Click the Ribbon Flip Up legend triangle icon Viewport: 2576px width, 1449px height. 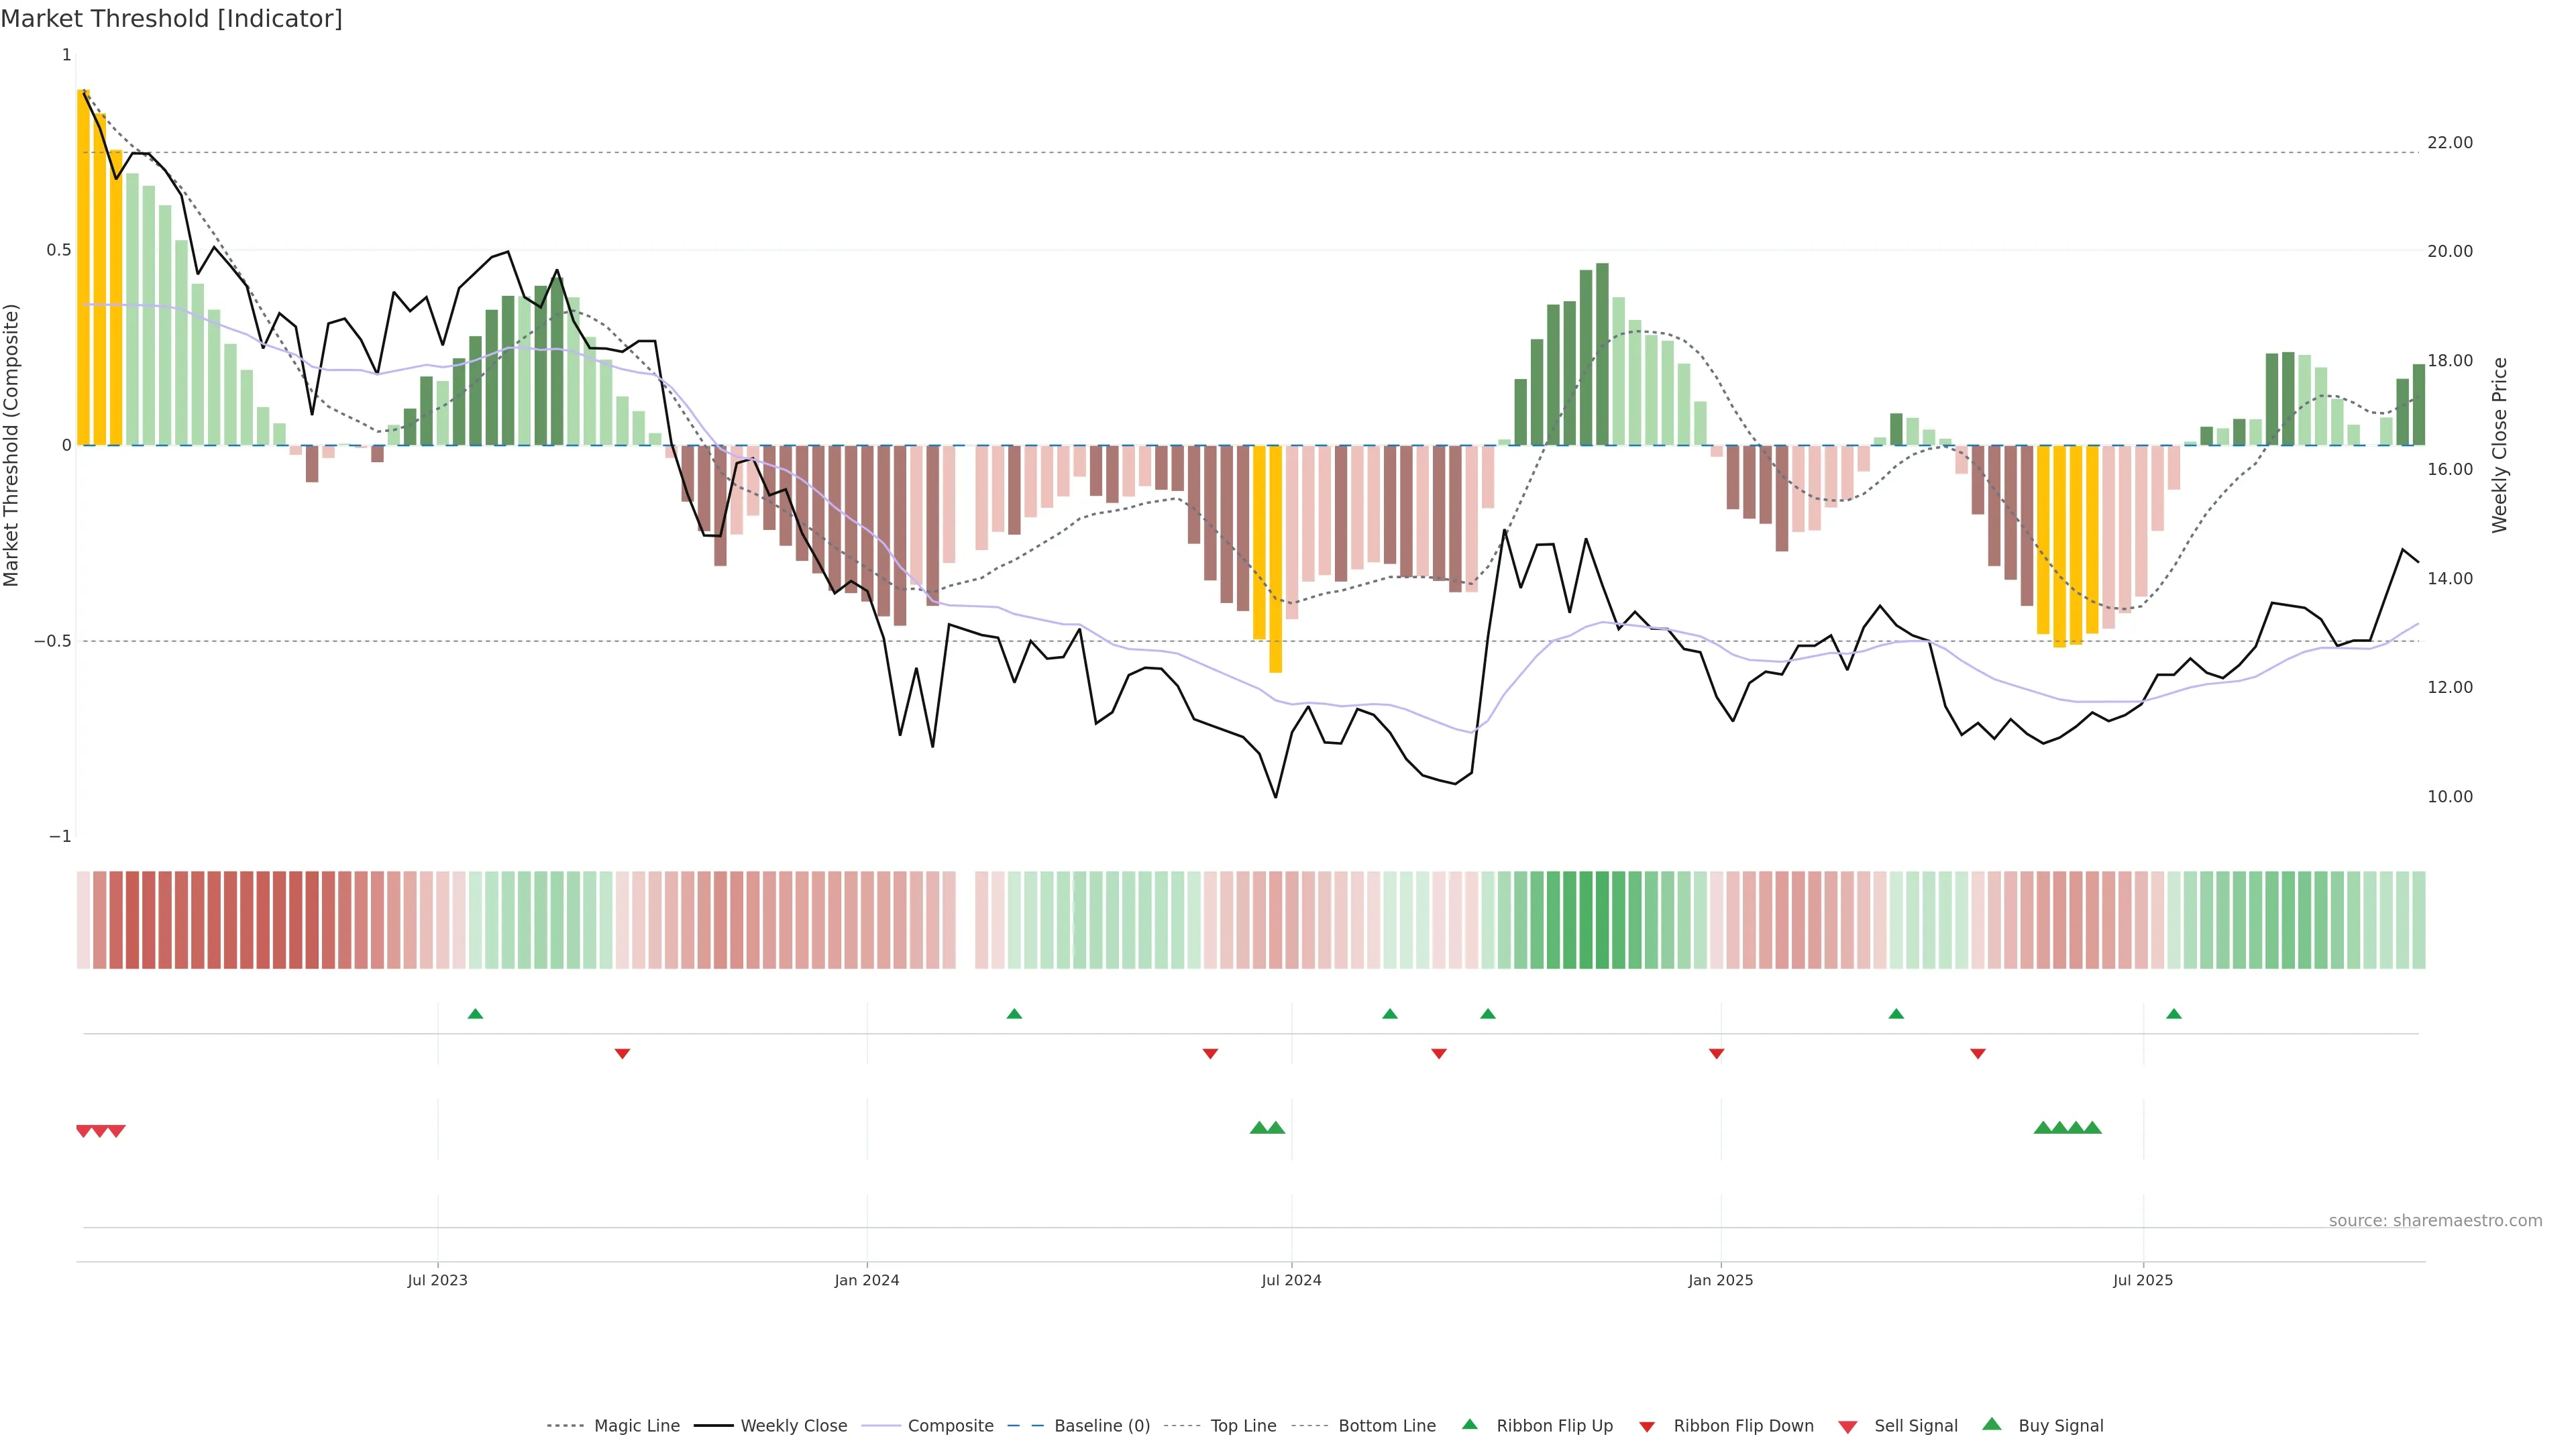tap(1469, 1424)
